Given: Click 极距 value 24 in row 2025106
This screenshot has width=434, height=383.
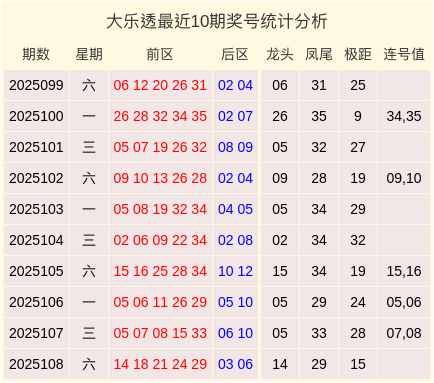Looking at the screenshot, I should tap(358, 302).
